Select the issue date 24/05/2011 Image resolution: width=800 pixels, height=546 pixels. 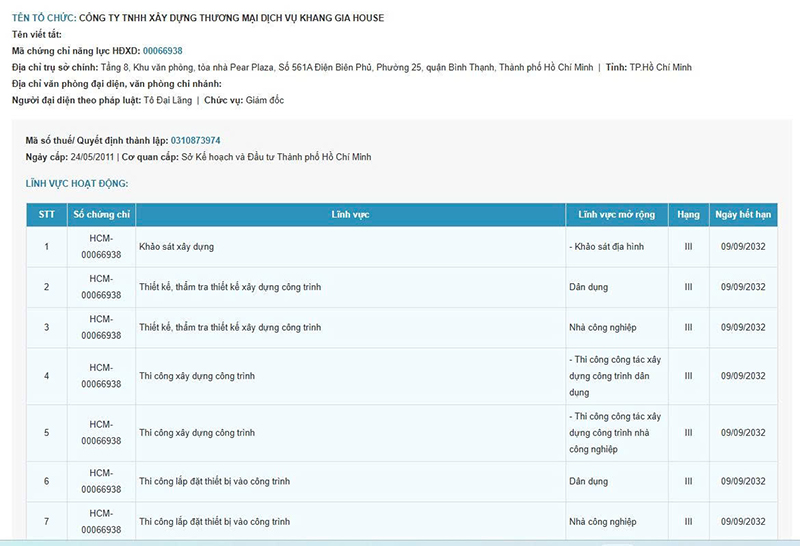coord(92,157)
